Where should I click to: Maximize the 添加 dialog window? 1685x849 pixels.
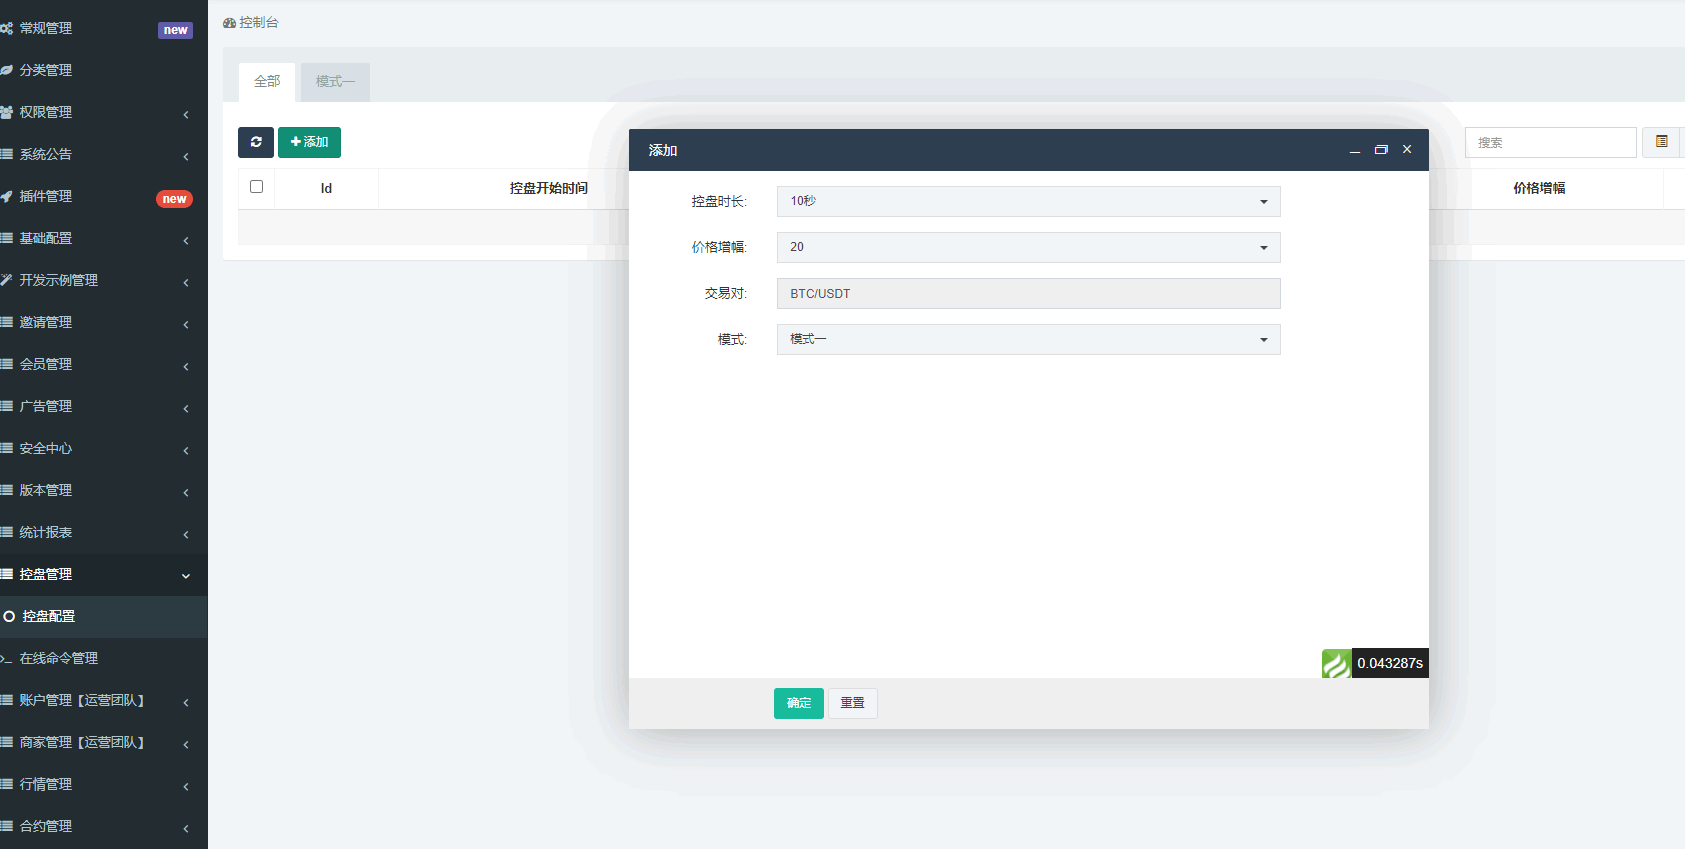click(x=1381, y=150)
